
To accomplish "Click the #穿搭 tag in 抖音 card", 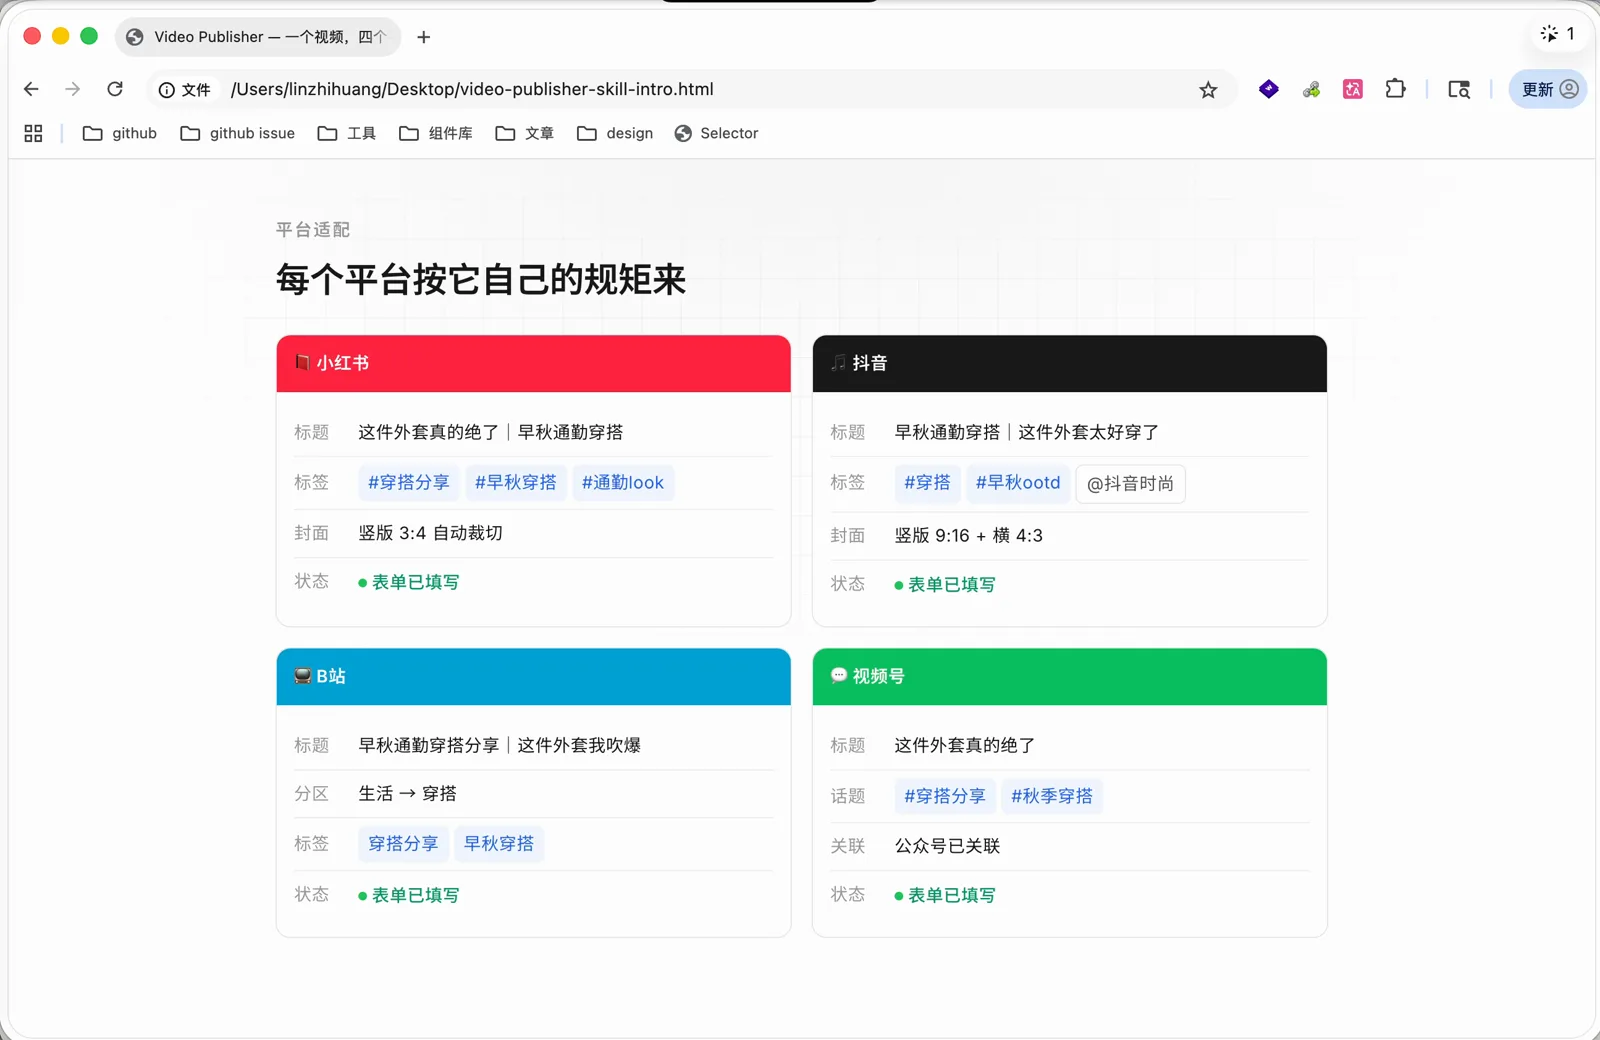I will pos(927,482).
